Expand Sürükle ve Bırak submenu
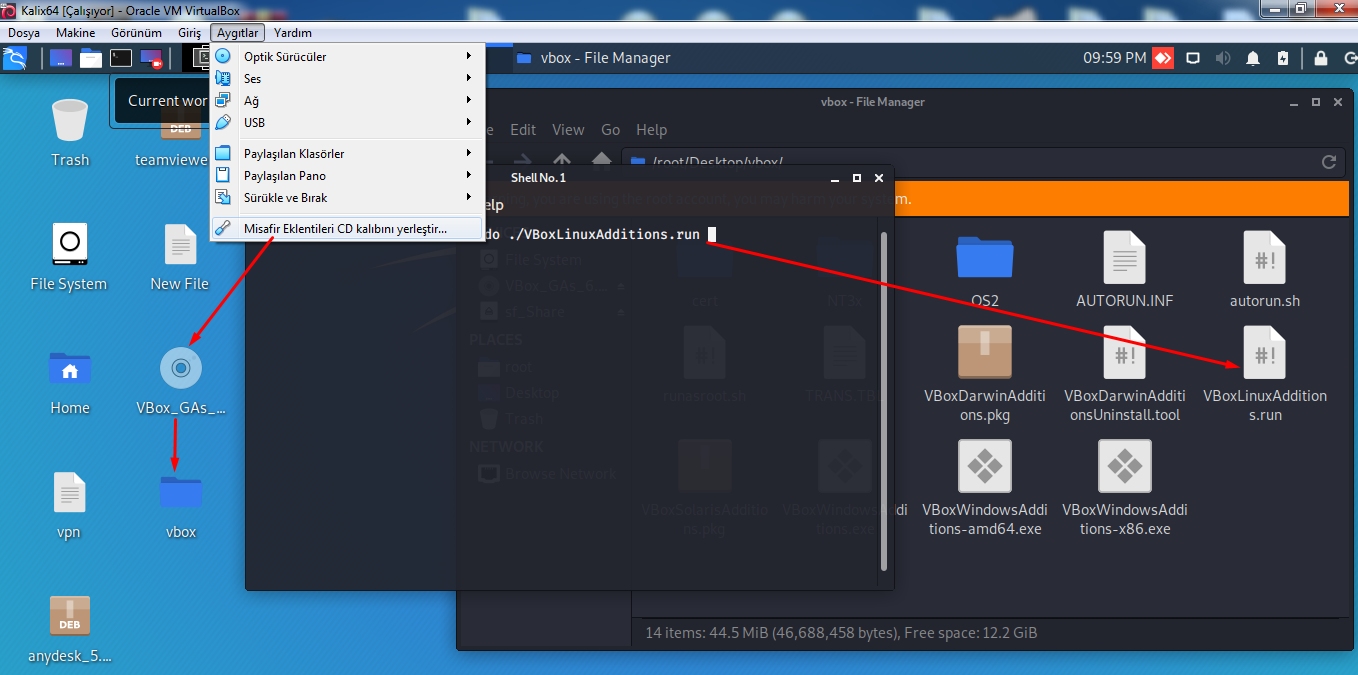 pyautogui.click(x=347, y=198)
